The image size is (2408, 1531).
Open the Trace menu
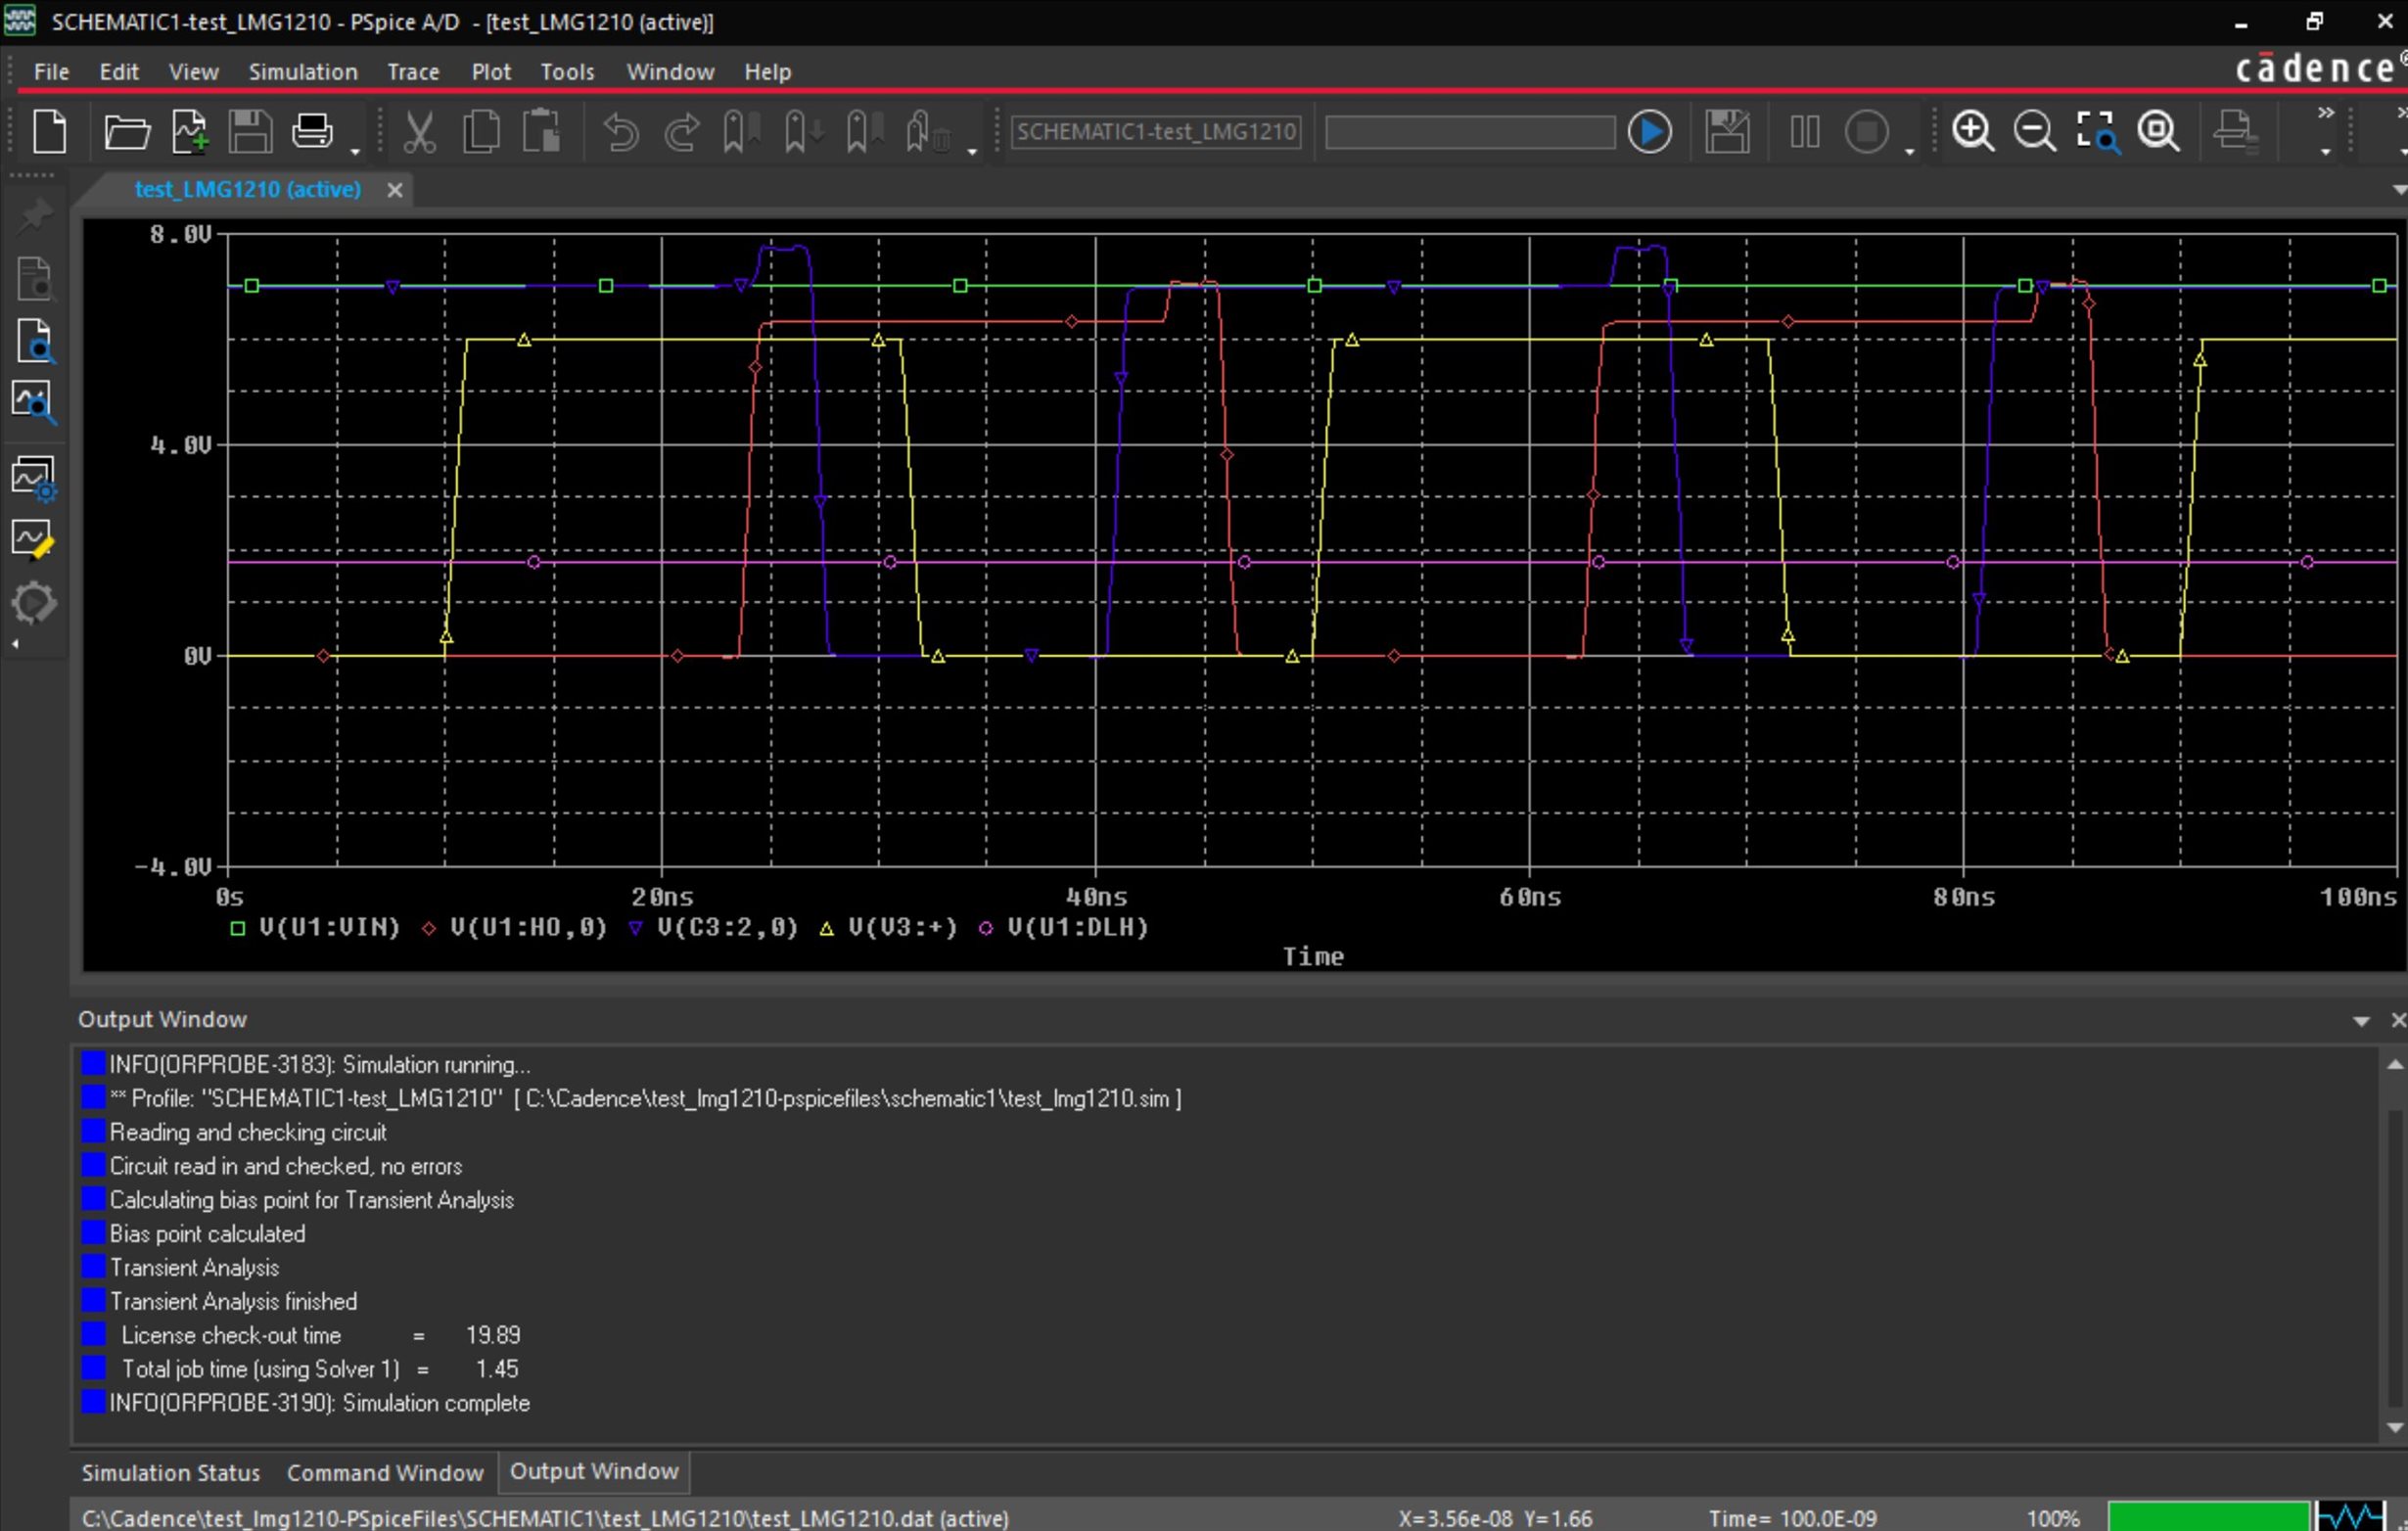413,72
